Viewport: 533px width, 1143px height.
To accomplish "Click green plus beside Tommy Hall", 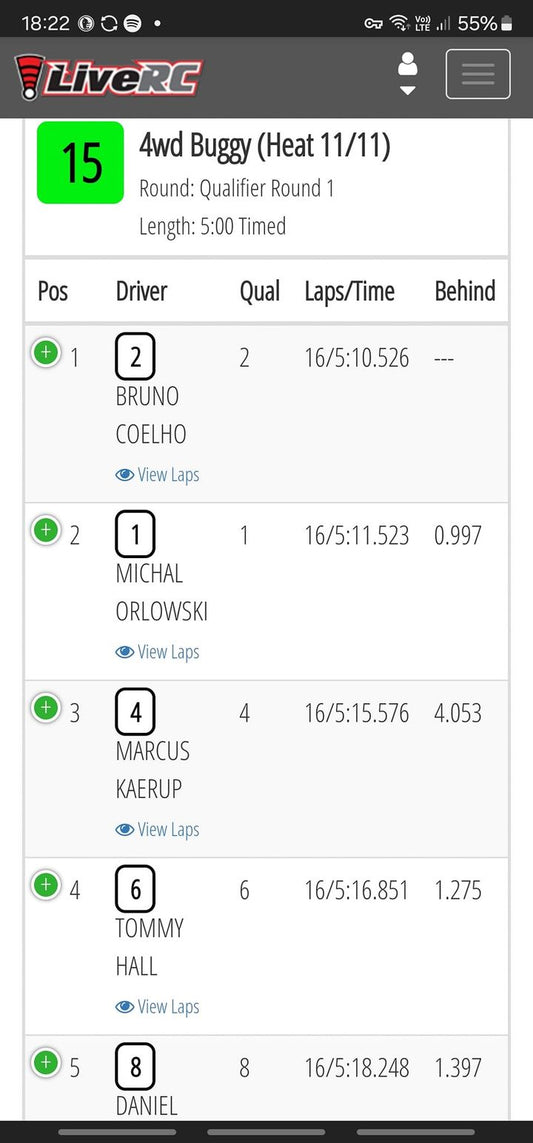I will [x=45, y=885].
